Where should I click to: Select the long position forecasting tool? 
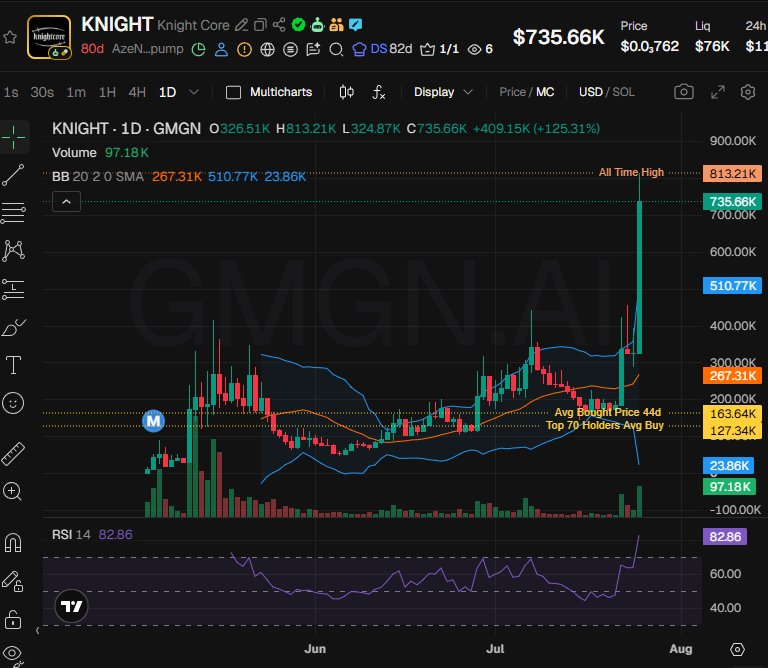point(13,289)
